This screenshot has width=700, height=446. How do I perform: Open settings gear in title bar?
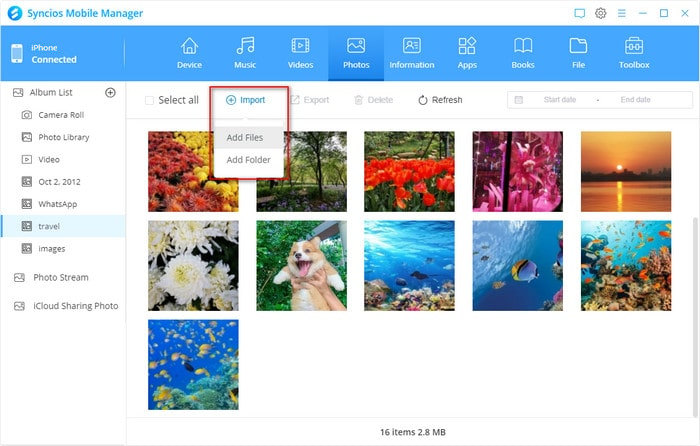click(601, 13)
